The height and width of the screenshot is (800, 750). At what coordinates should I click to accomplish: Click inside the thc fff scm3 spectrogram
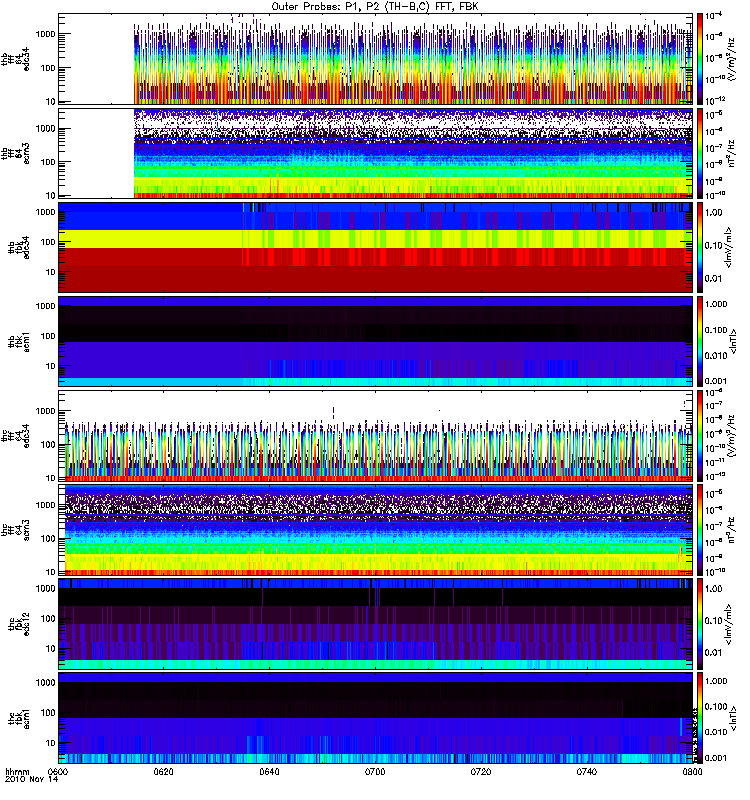coord(376,530)
